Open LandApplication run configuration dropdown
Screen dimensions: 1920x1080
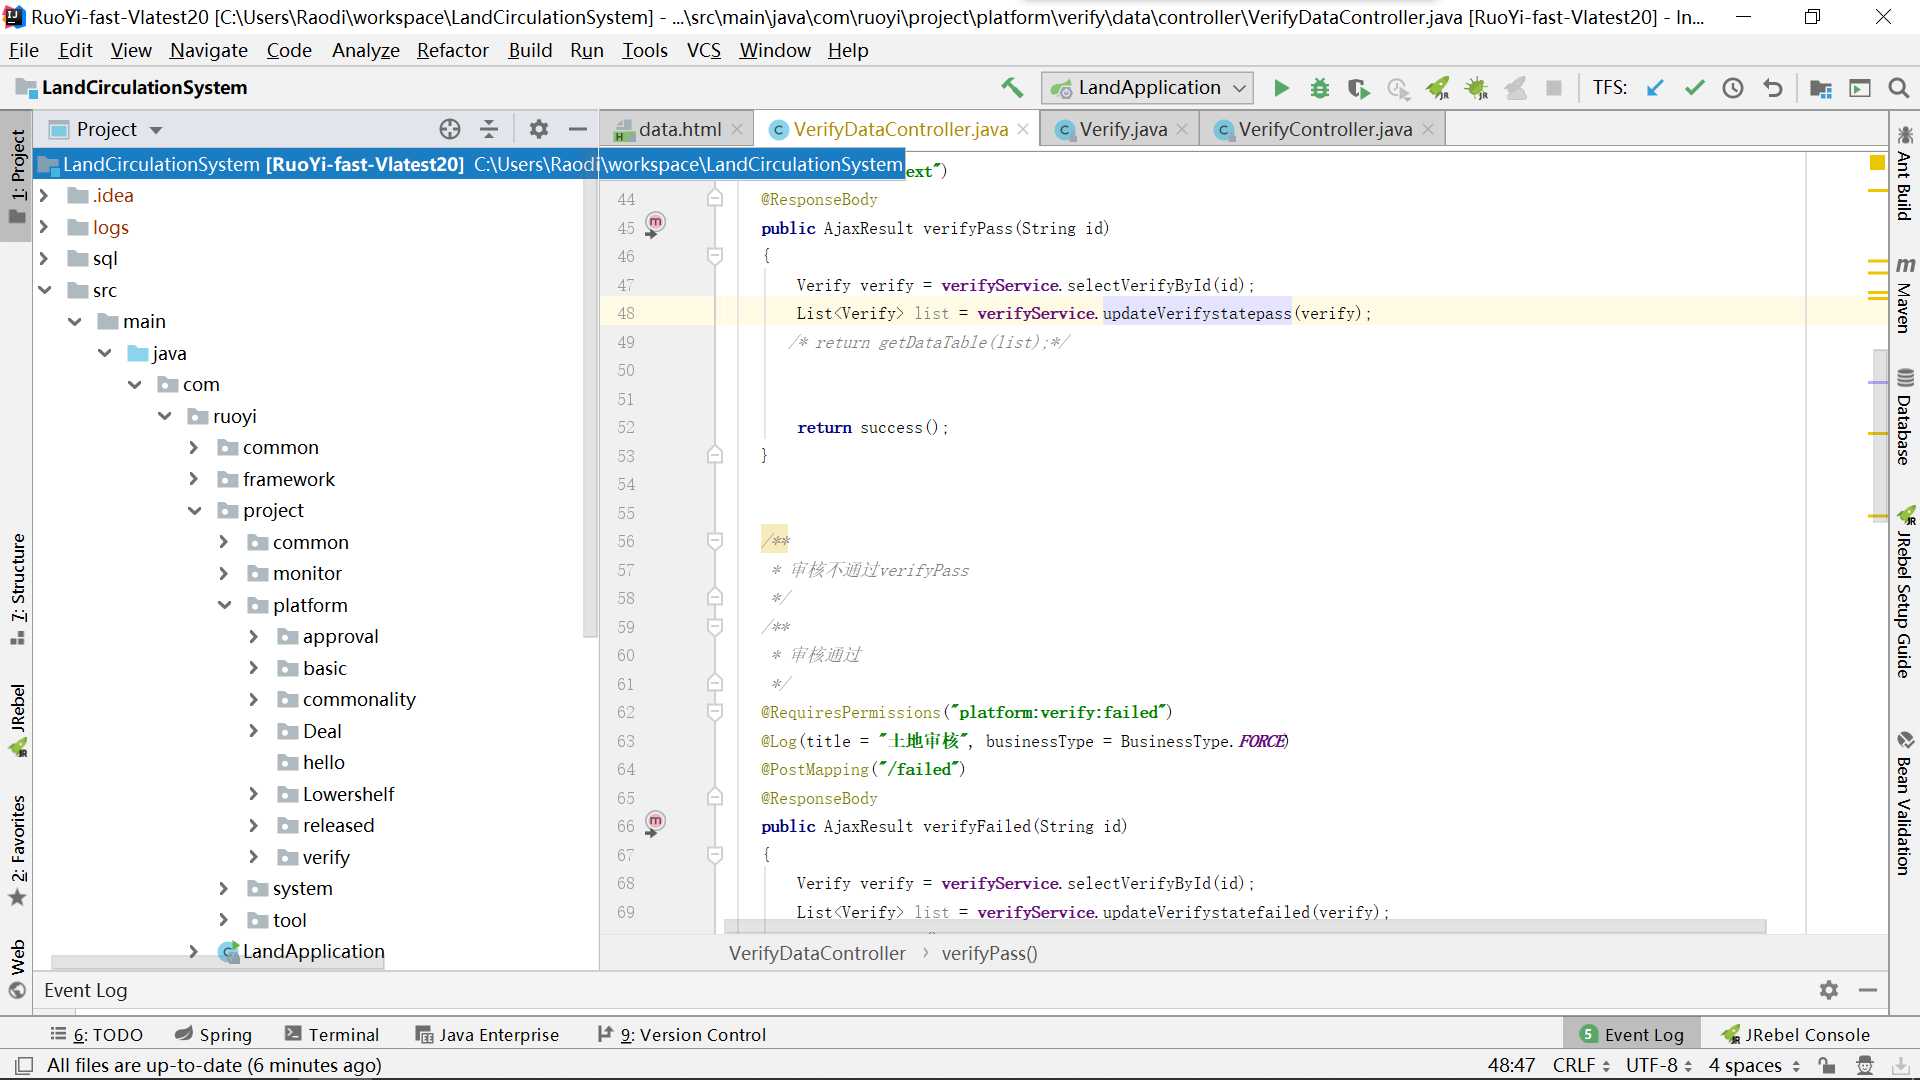[x=1147, y=88]
